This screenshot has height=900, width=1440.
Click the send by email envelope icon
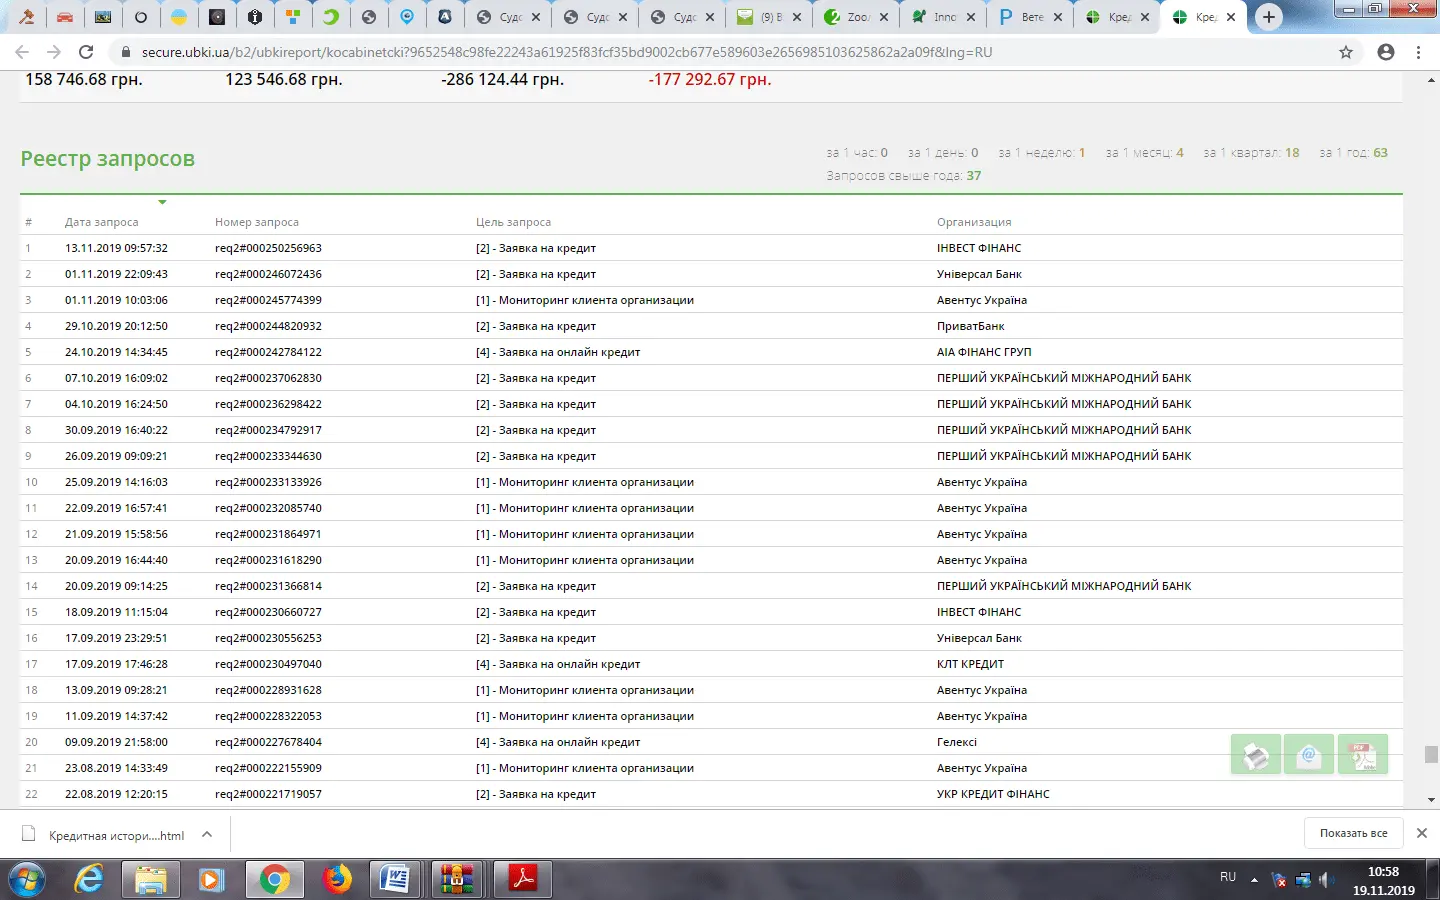point(1309,756)
